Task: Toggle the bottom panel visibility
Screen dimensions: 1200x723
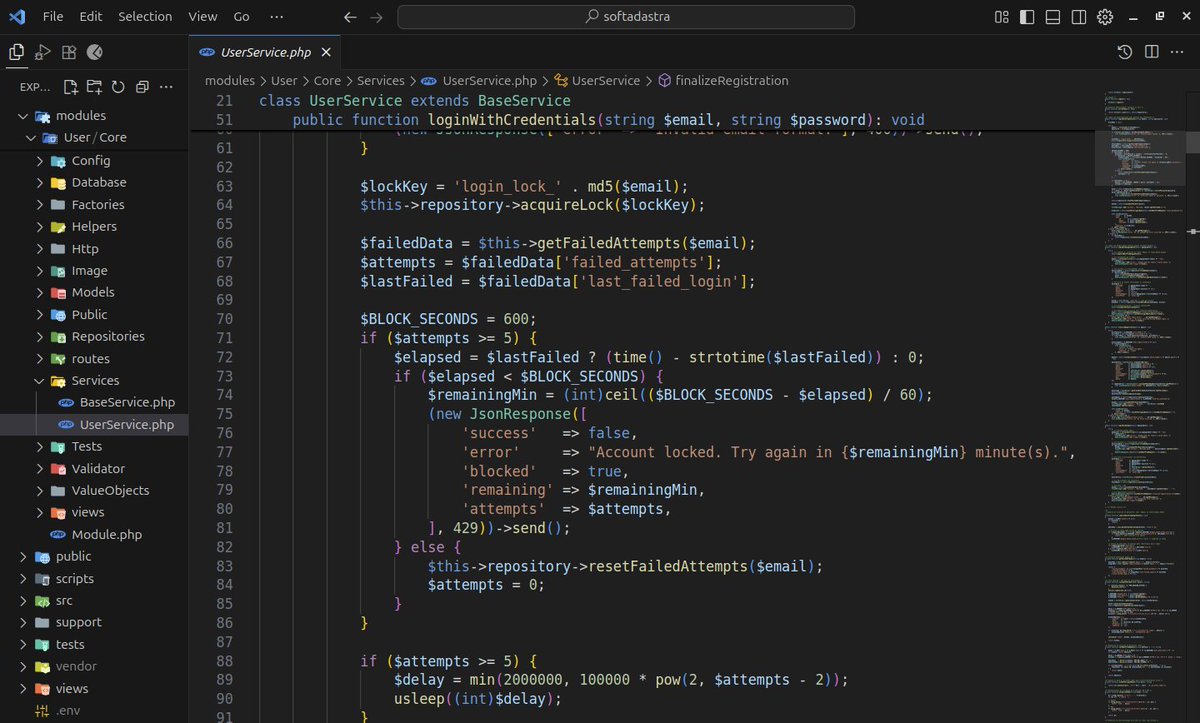Action: [1053, 17]
